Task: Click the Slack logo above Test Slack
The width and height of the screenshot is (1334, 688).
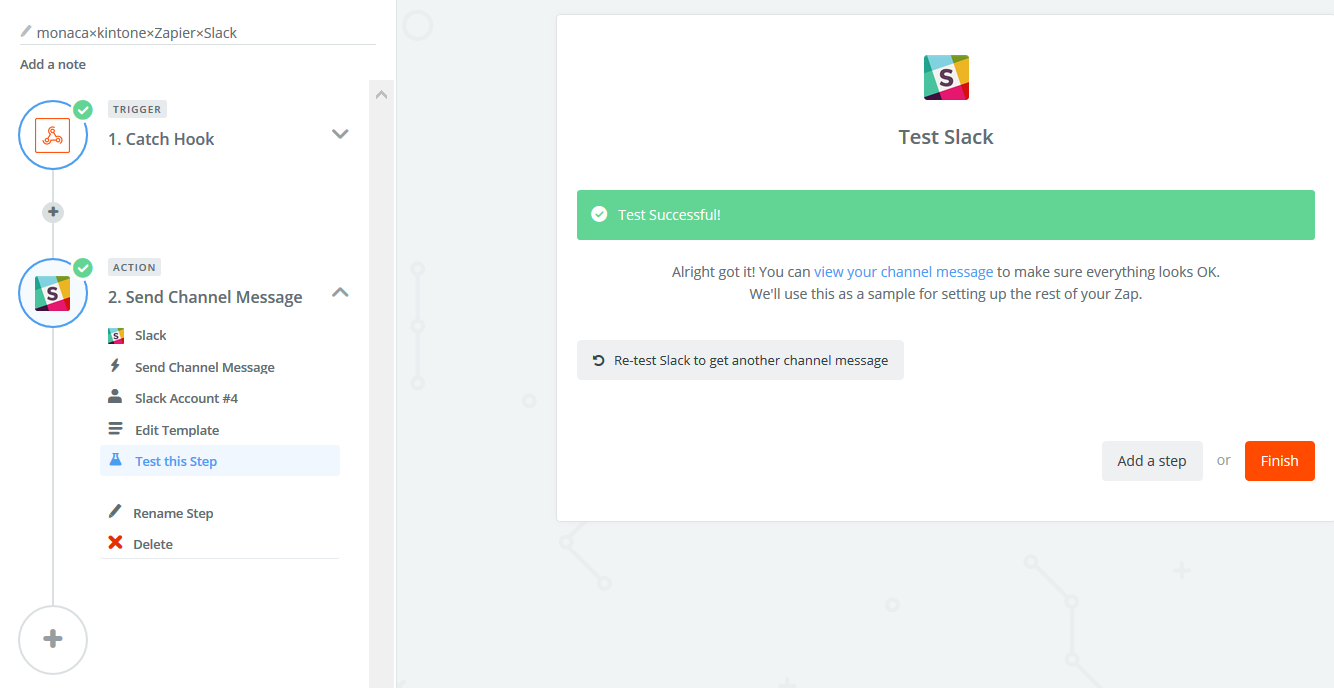Action: [x=945, y=78]
